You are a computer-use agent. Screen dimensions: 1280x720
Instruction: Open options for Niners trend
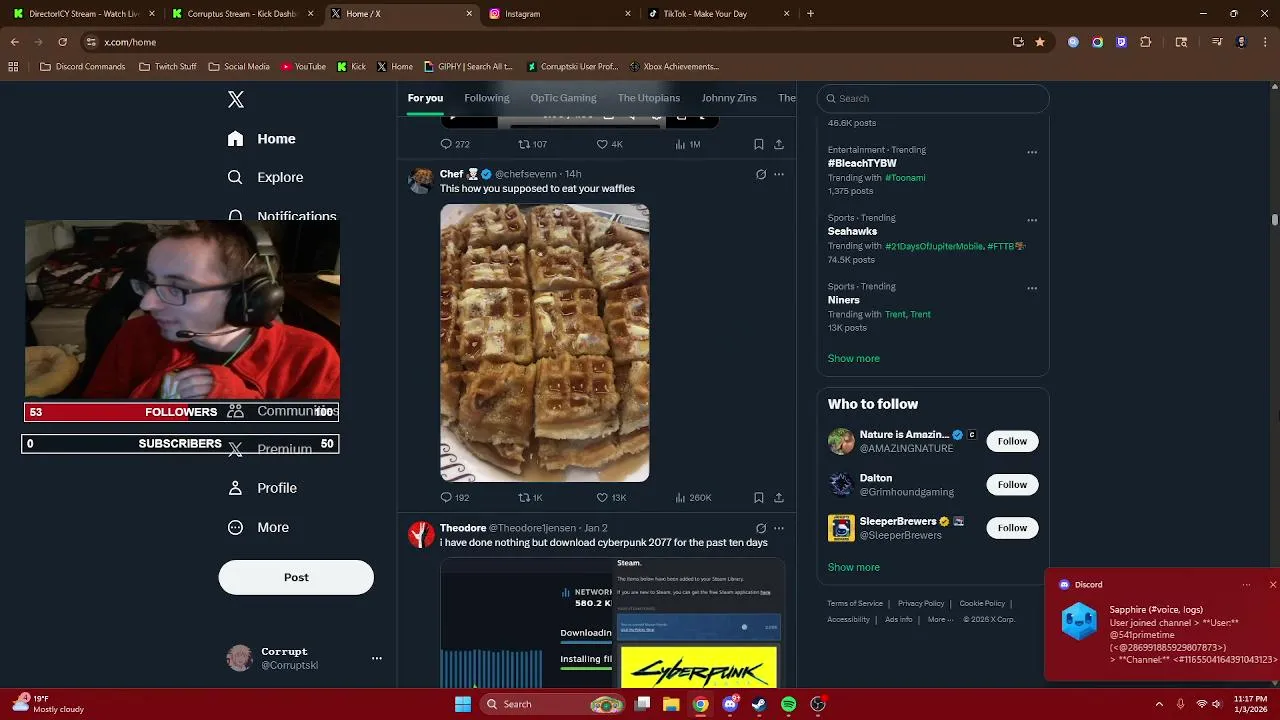point(1032,288)
